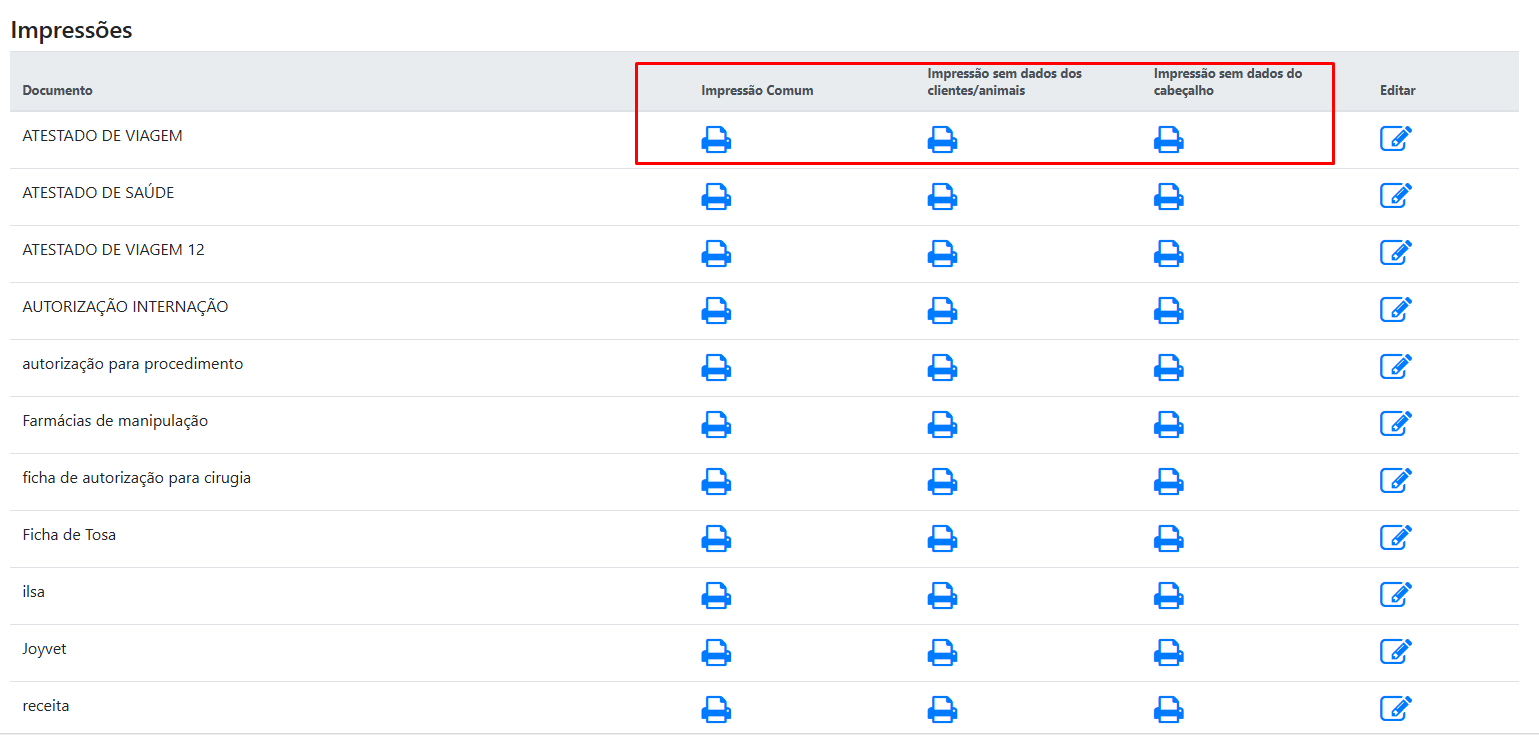This screenshot has height=735, width=1539.
Task: Print ATESTADO DE VIAGEM with common printing
Action: [x=716, y=140]
